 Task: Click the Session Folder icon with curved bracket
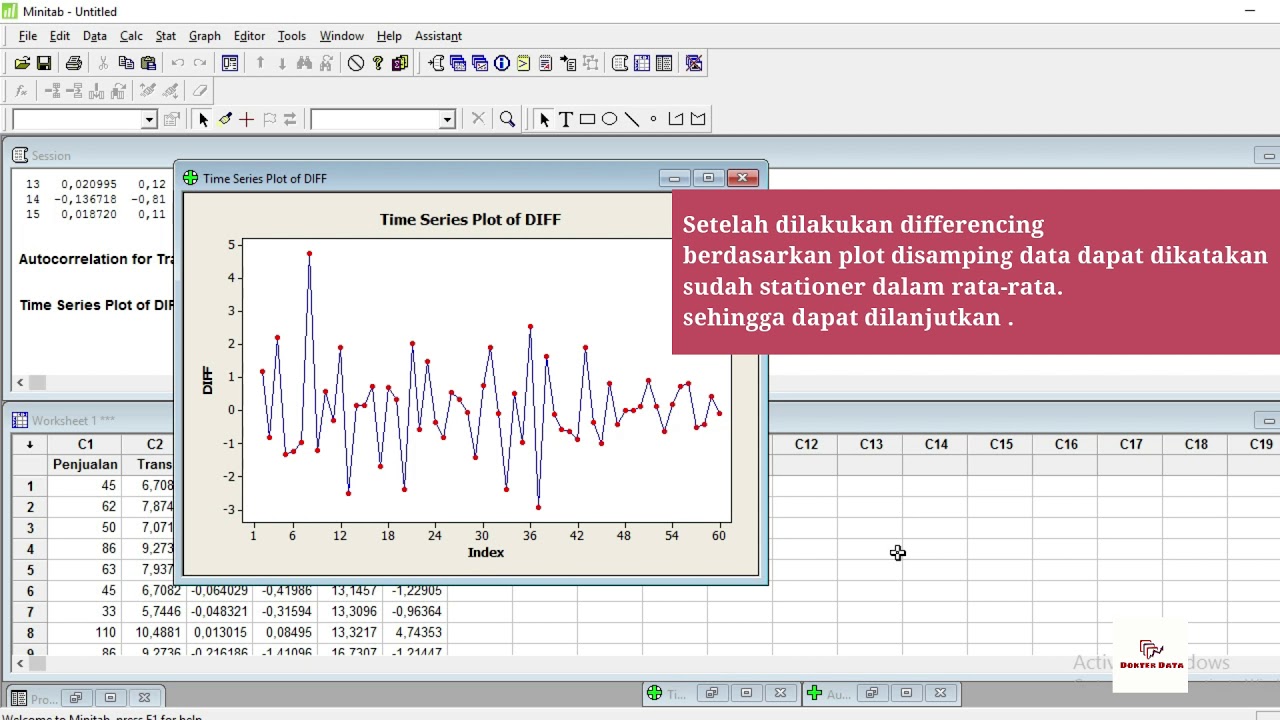pos(437,63)
